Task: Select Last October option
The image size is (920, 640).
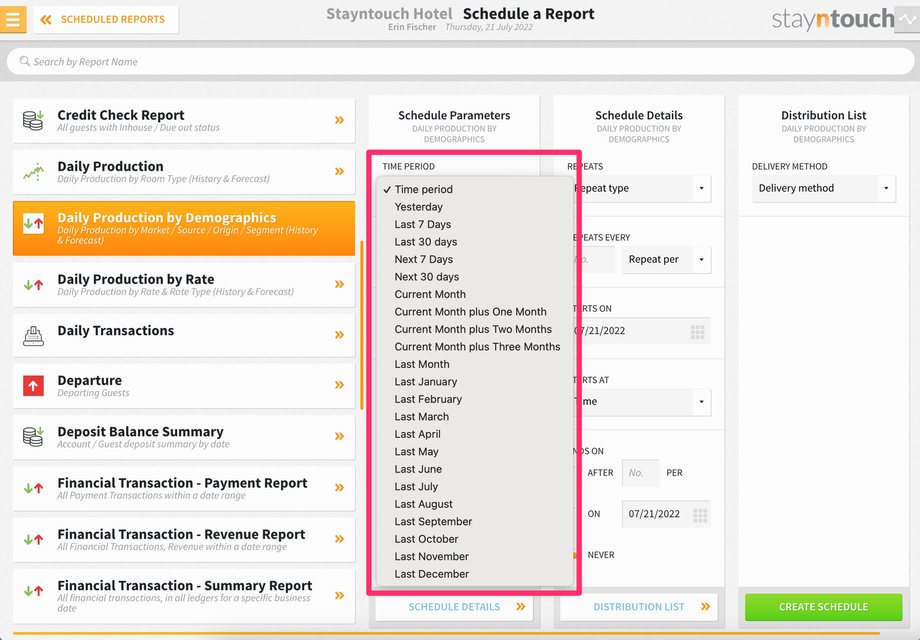Action: pos(474,539)
